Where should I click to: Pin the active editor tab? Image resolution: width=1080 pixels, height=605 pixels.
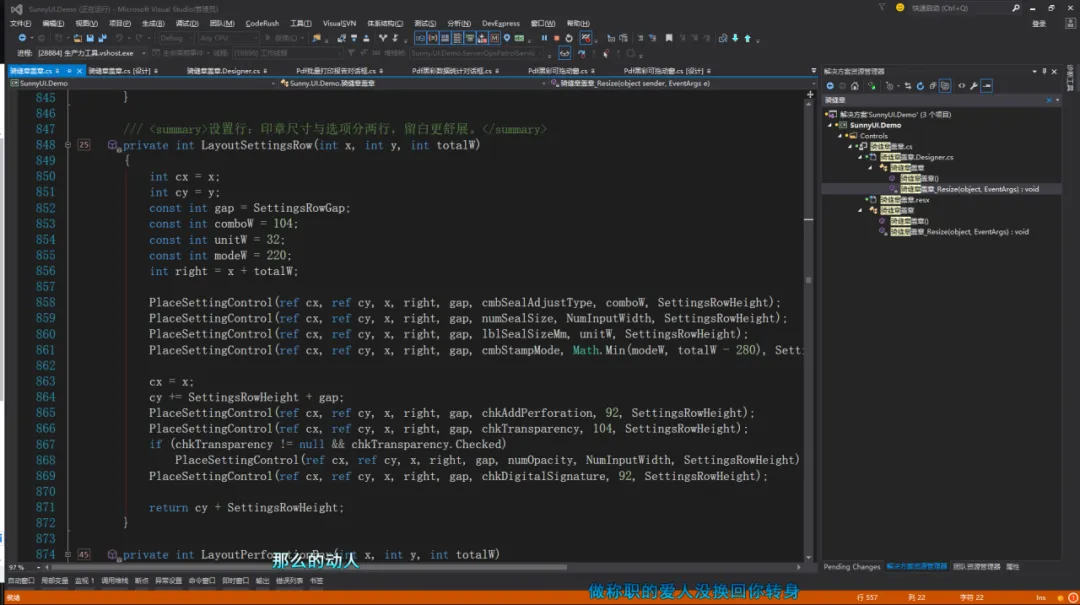[x=69, y=71]
